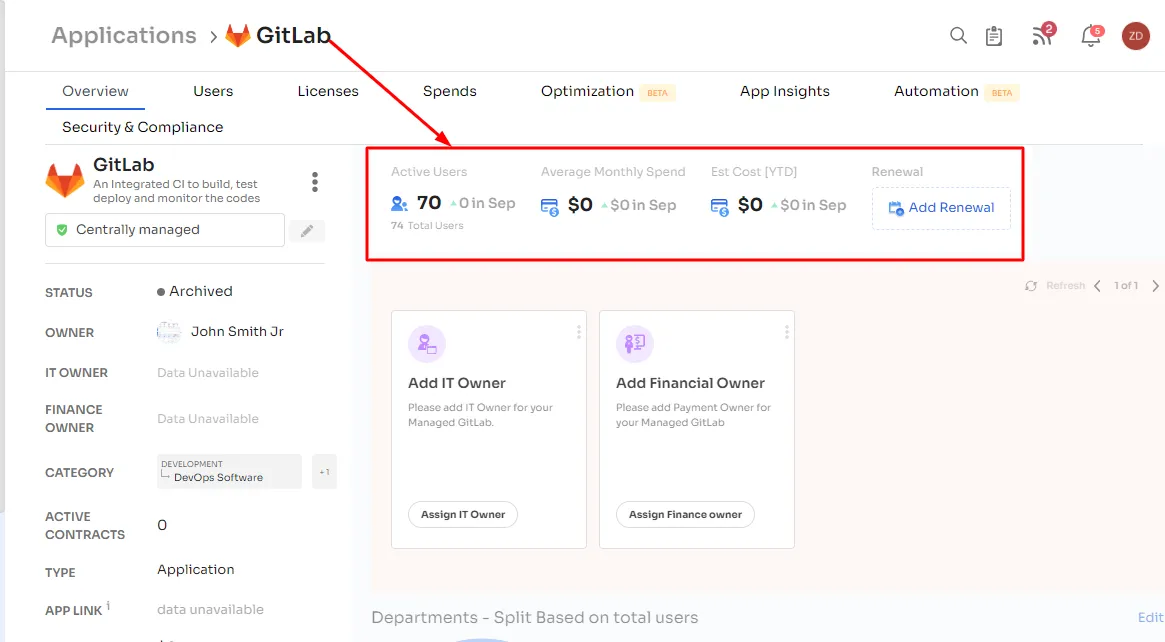Click the Est Cost YTD card icon
The height and width of the screenshot is (642, 1165).
[719, 207]
